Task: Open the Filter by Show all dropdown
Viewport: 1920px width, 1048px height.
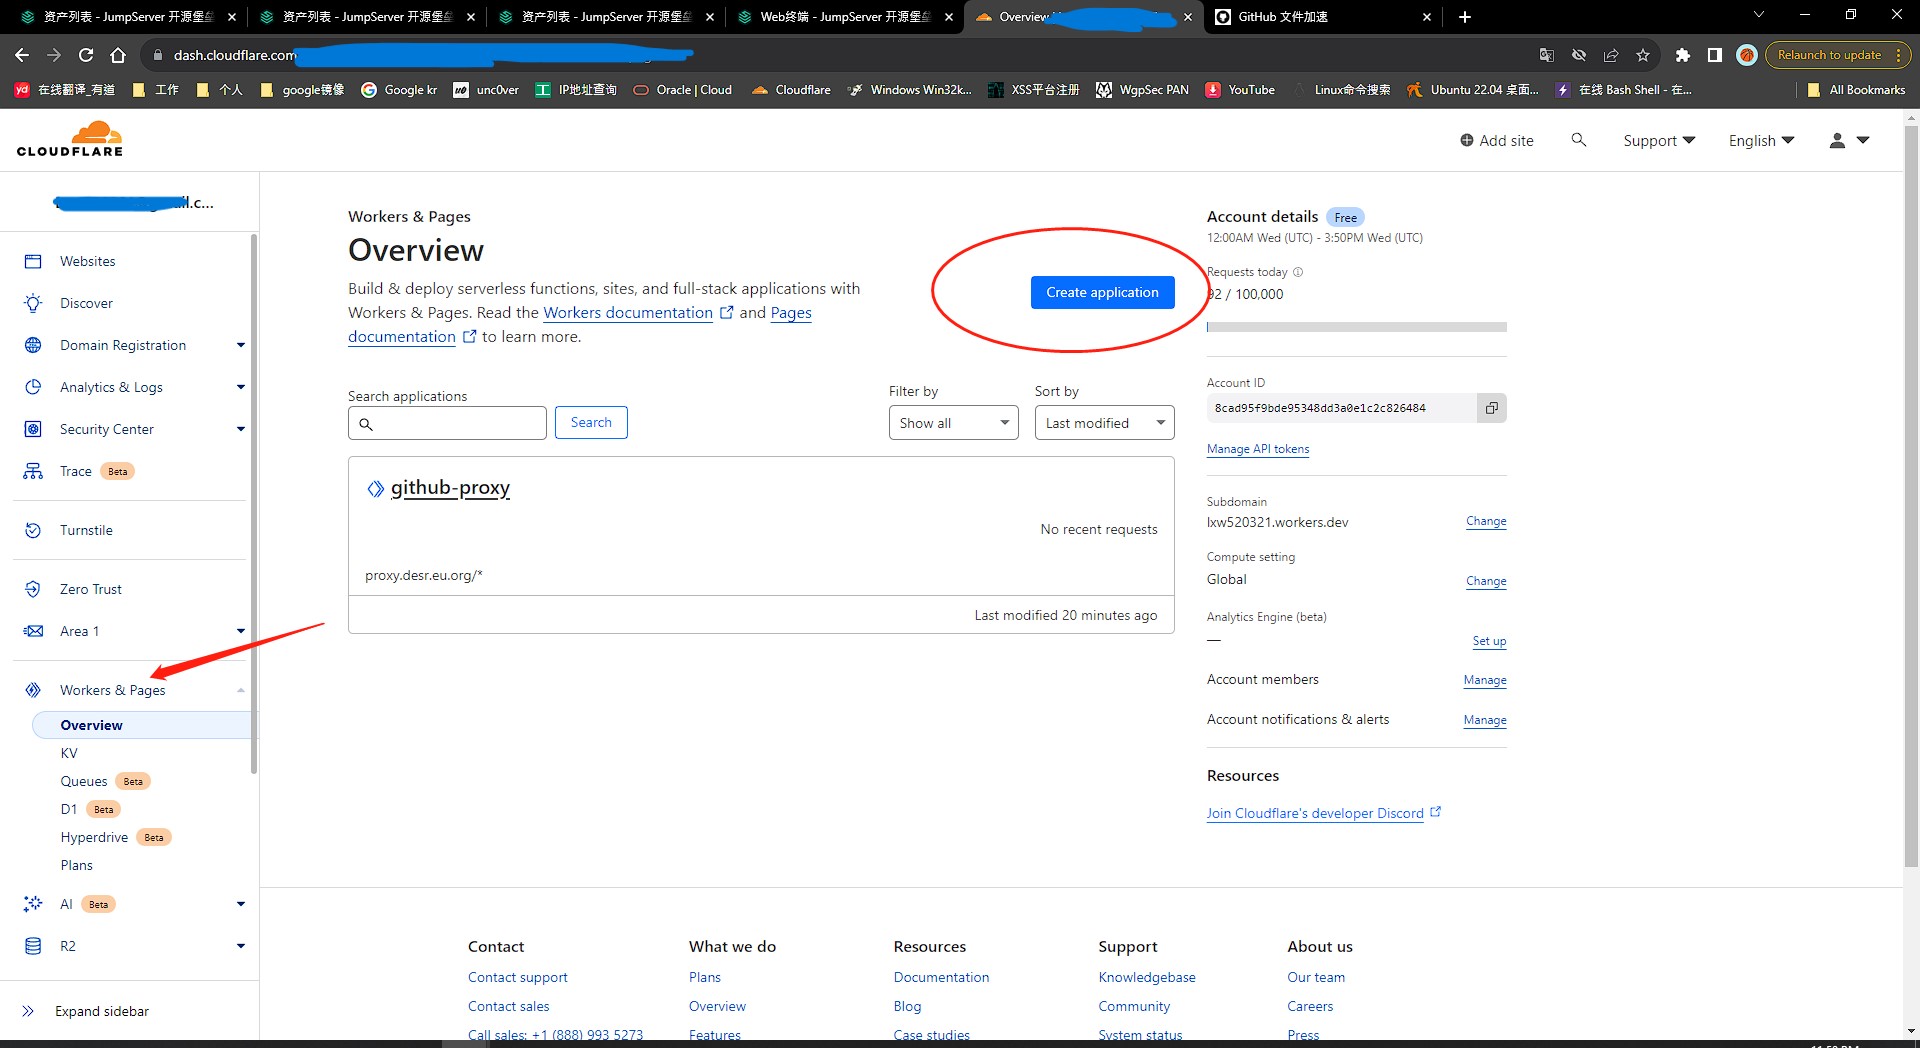Action: click(x=953, y=423)
